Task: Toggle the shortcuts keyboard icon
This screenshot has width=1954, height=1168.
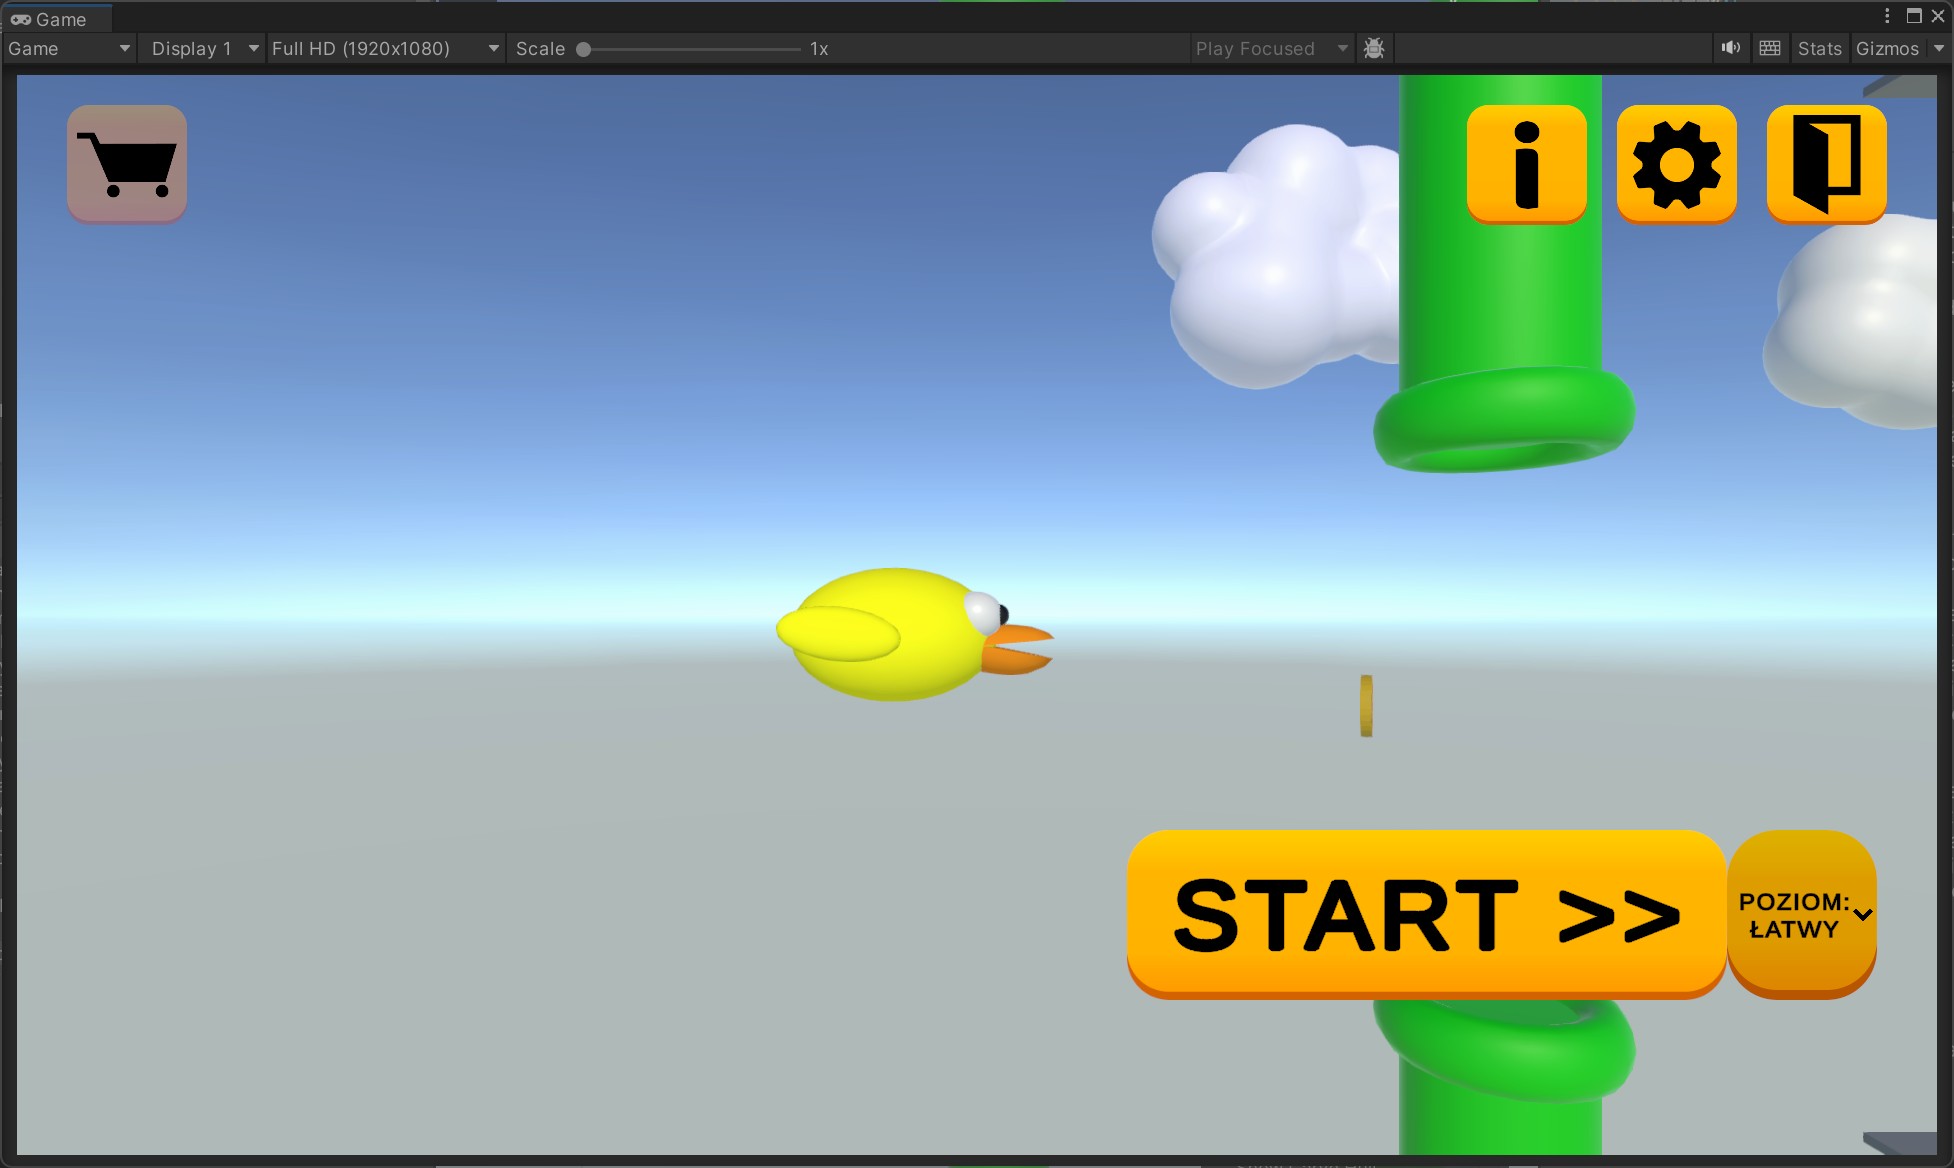Action: pyautogui.click(x=1770, y=48)
